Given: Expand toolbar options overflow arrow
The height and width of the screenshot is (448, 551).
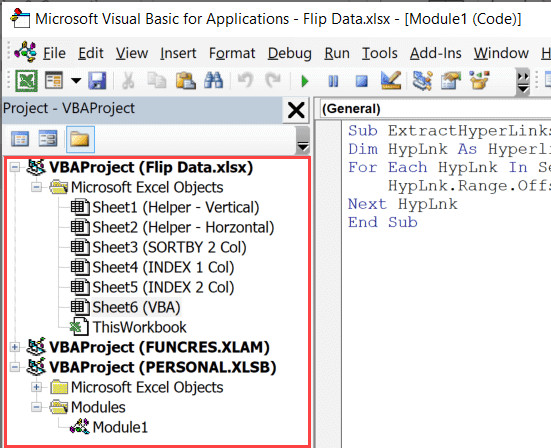Looking at the screenshot, I should click(x=523, y=82).
